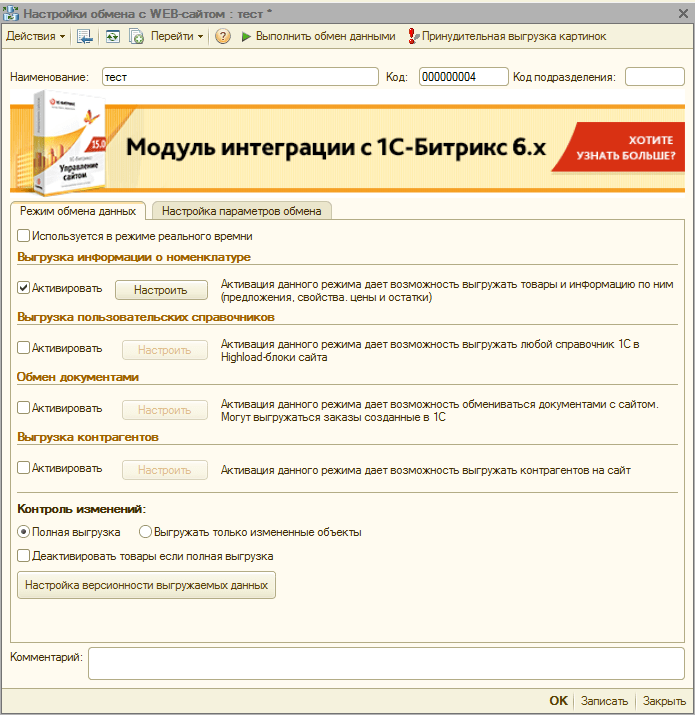Image resolution: width=695 pixels, height=715 pixels.
Task: Open the Действия dropdown menu
Action: click(36, 36)
